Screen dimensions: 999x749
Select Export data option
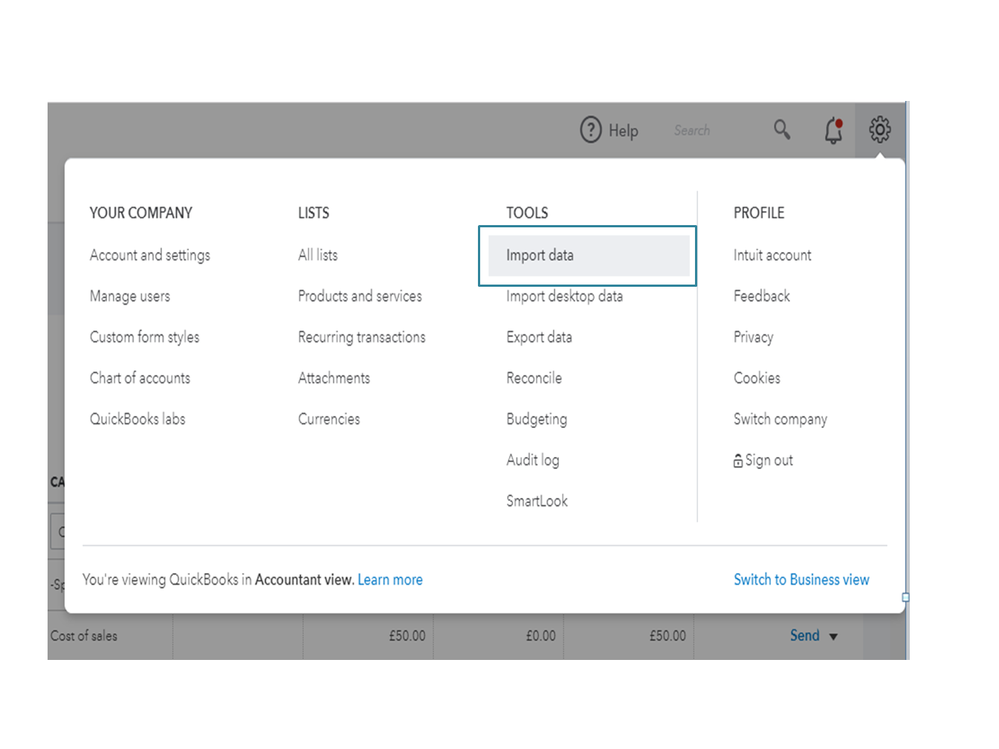click(x=539, y=337)
